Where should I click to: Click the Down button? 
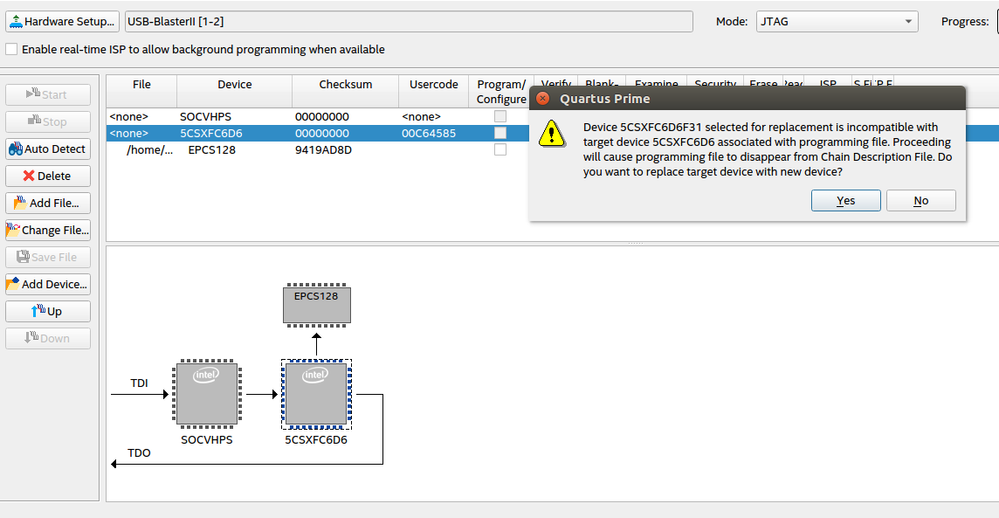click(x=48, y=338)
